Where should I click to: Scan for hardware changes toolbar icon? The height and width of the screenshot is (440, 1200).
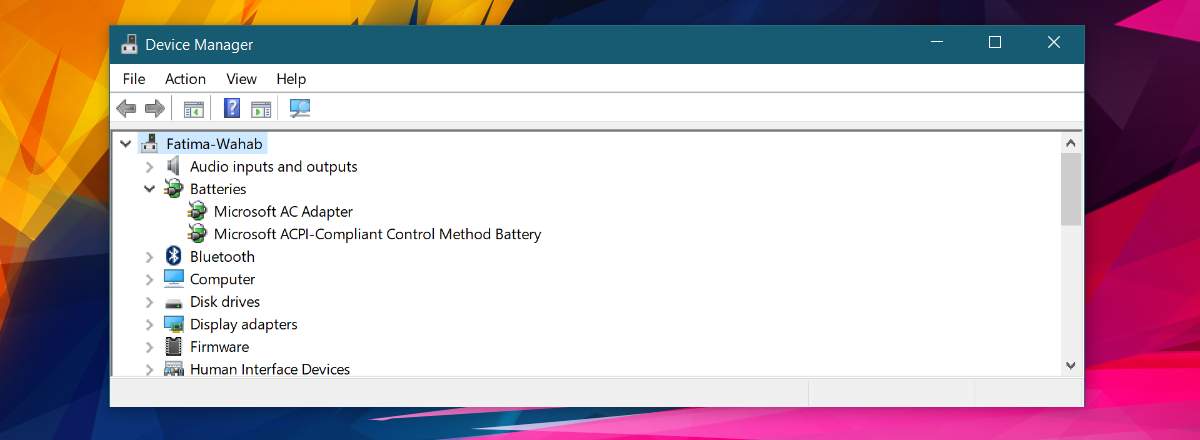[300, 108]
